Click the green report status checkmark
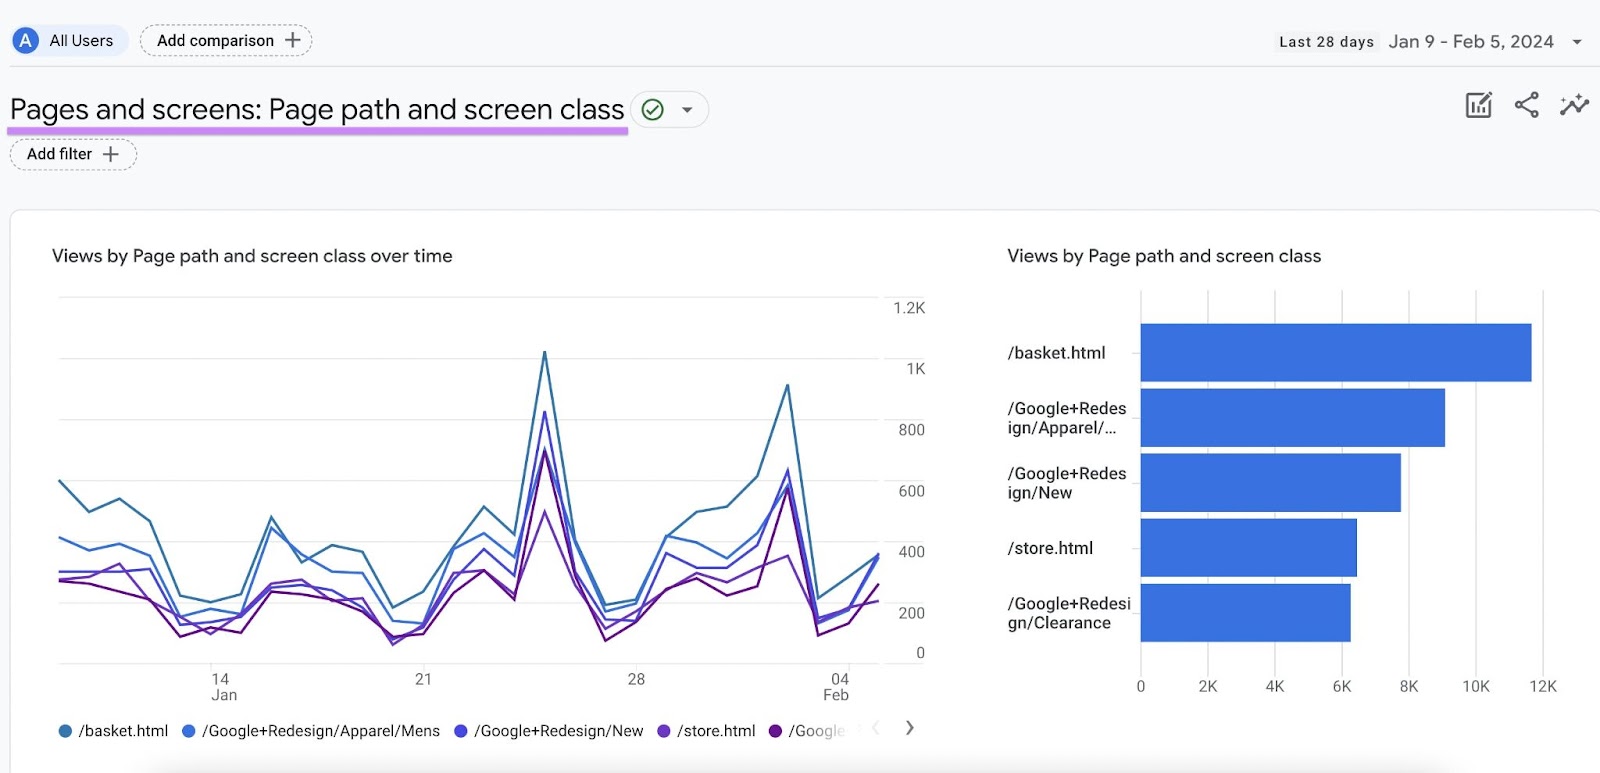Image resolution: width=1600 pixels, height=773 pixels. [653, 110]
